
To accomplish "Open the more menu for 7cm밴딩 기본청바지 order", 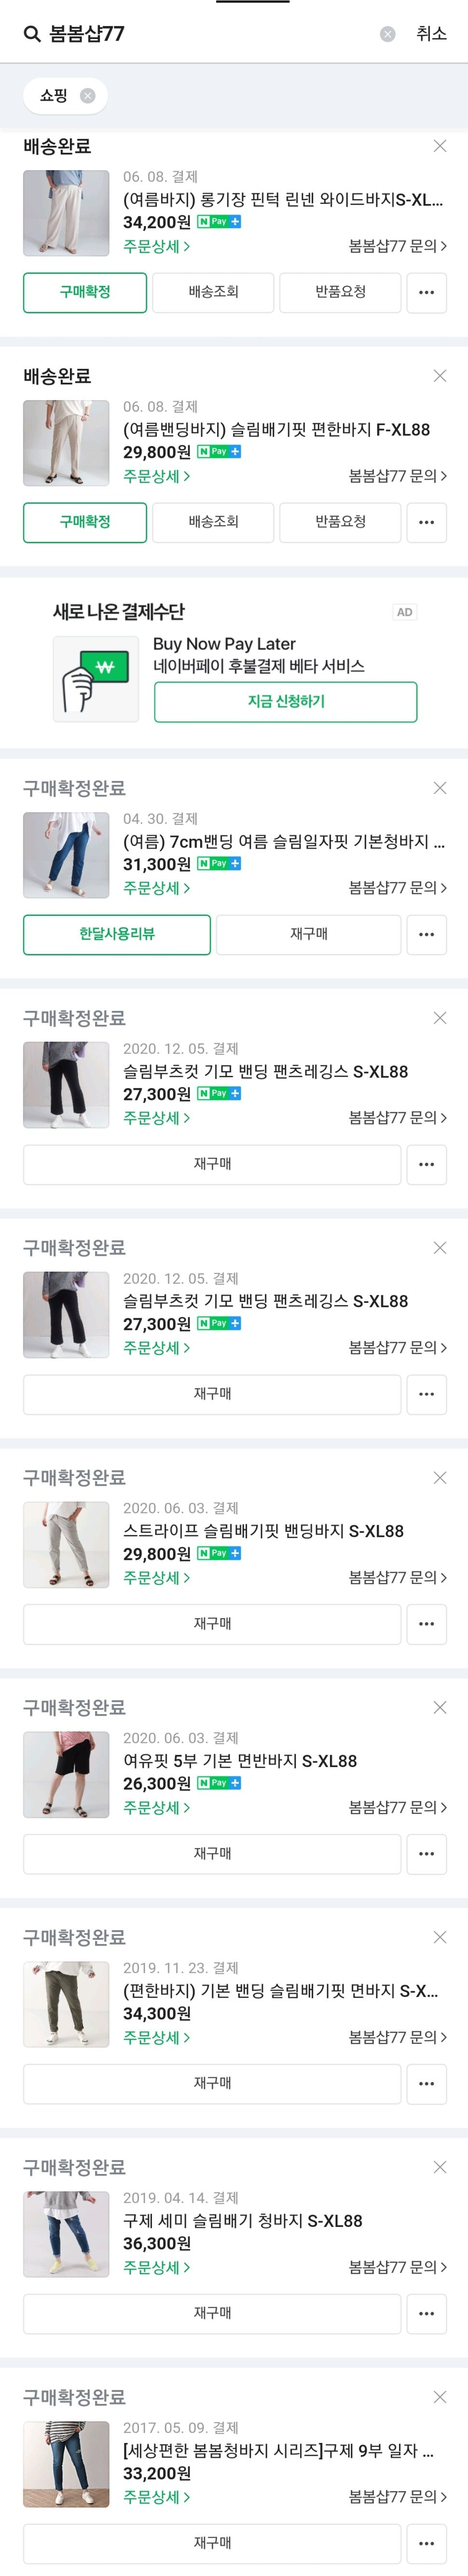I will (426, 934).
